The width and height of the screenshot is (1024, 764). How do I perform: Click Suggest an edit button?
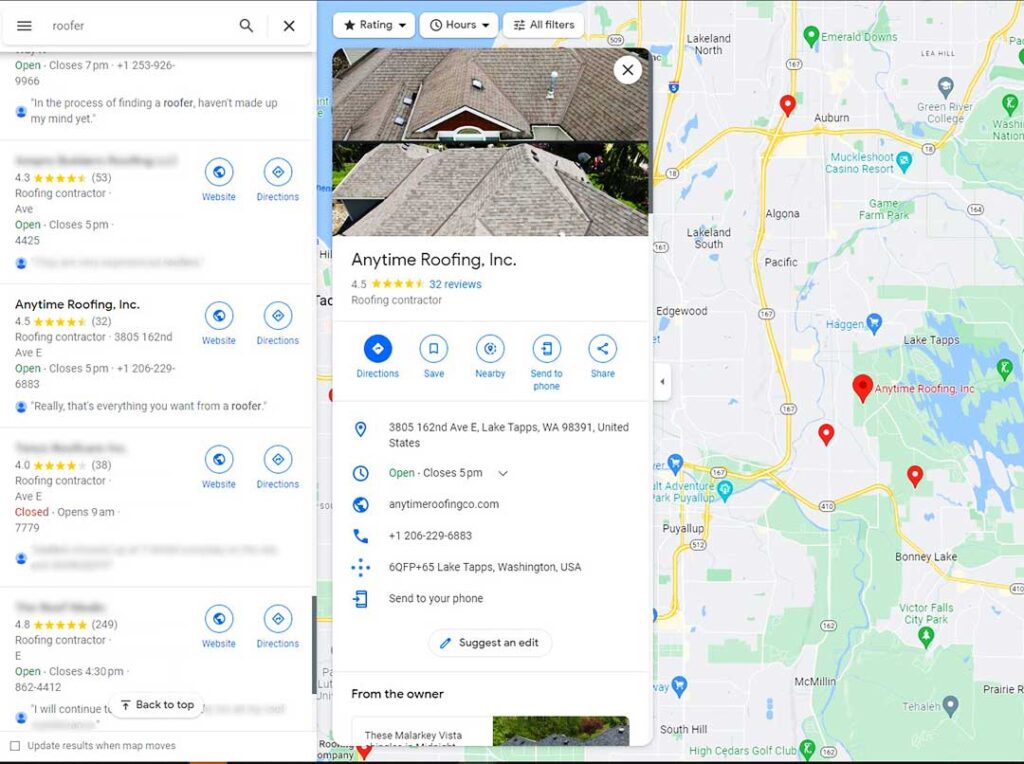(x=490, y=643)
